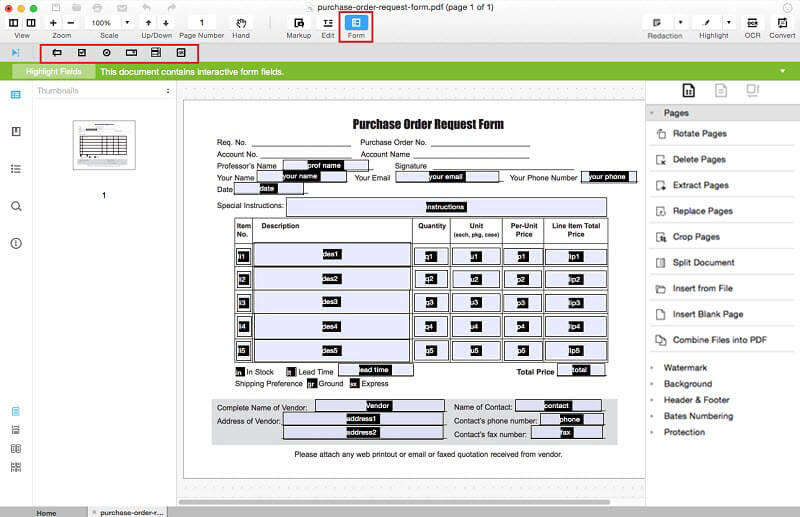This screenshot has width=800, height=517.
Task: Open the outline list sidebar icon
Action: point(16,169)
